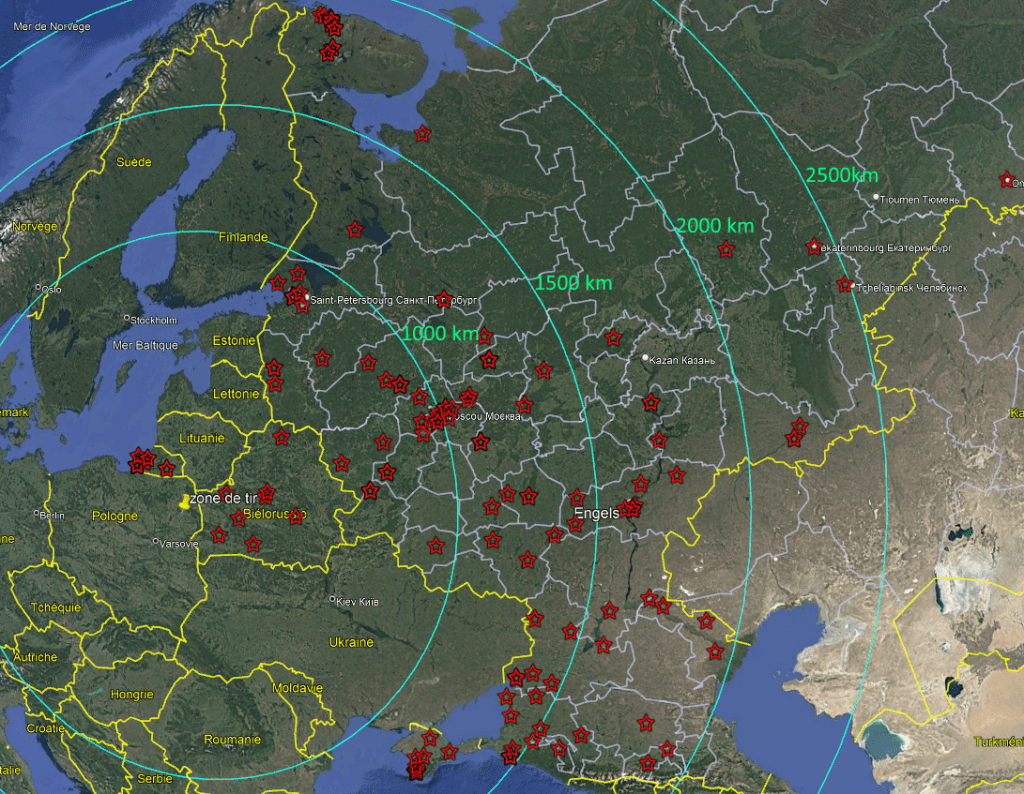This screenshot has width=1024, height=794.
Task: Select the white city dot for Kiev
Action: 333,600
